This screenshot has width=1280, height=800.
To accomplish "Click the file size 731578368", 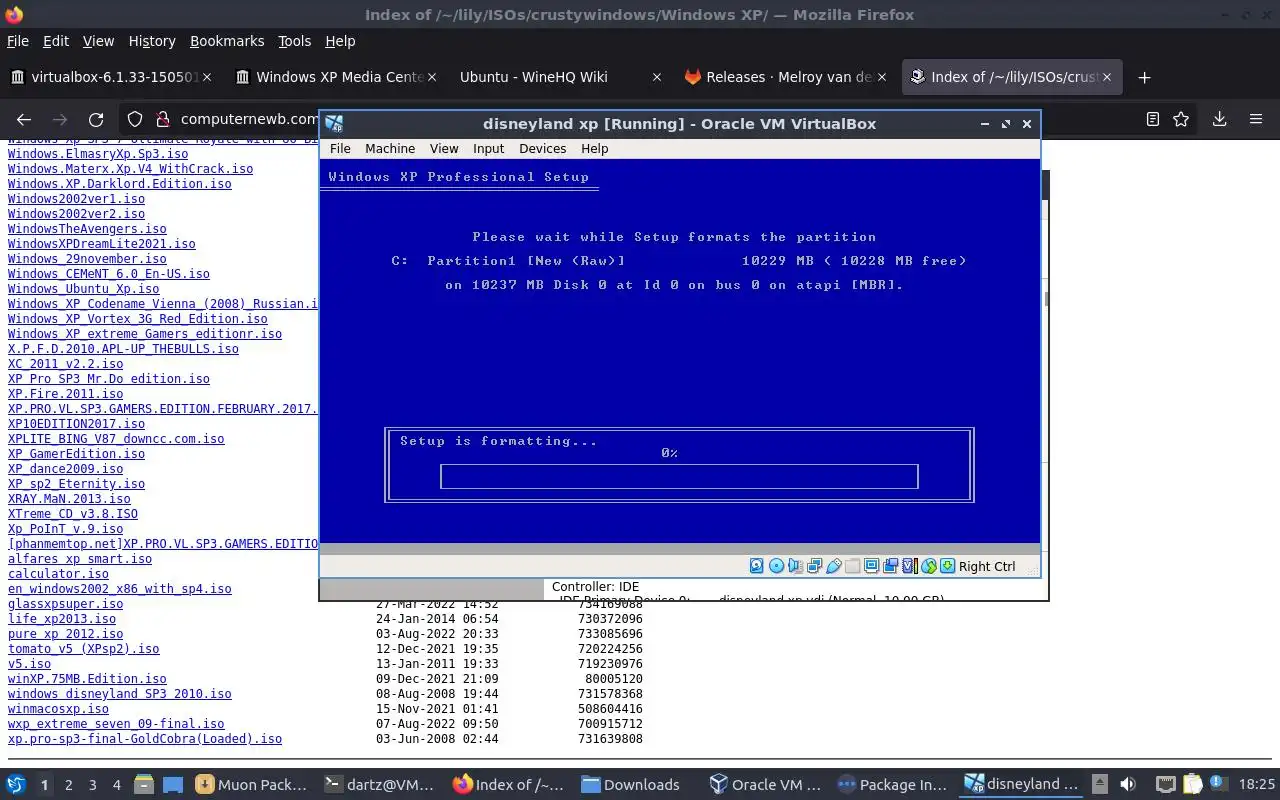I will click(610, 694).
